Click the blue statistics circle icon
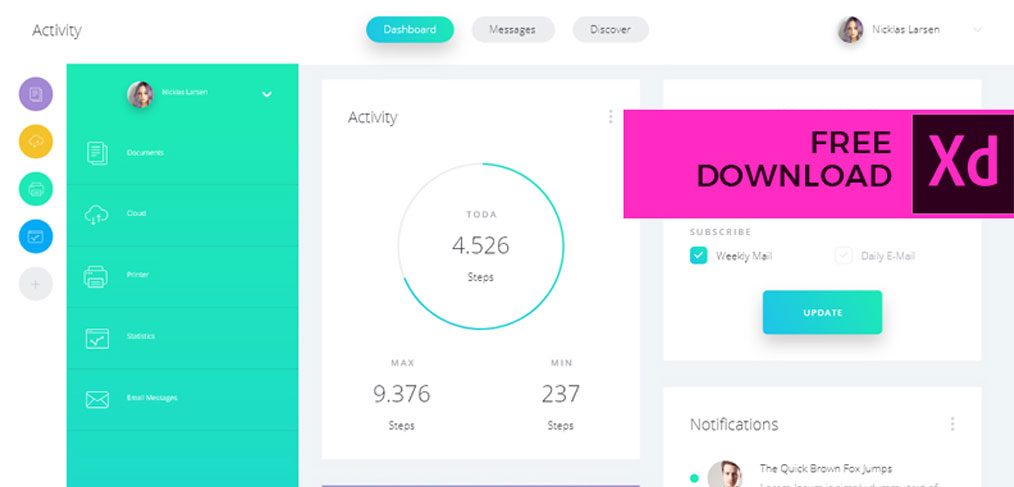Image resolution: width=1014 pixels, height=487 pixels. pos(36,236)
